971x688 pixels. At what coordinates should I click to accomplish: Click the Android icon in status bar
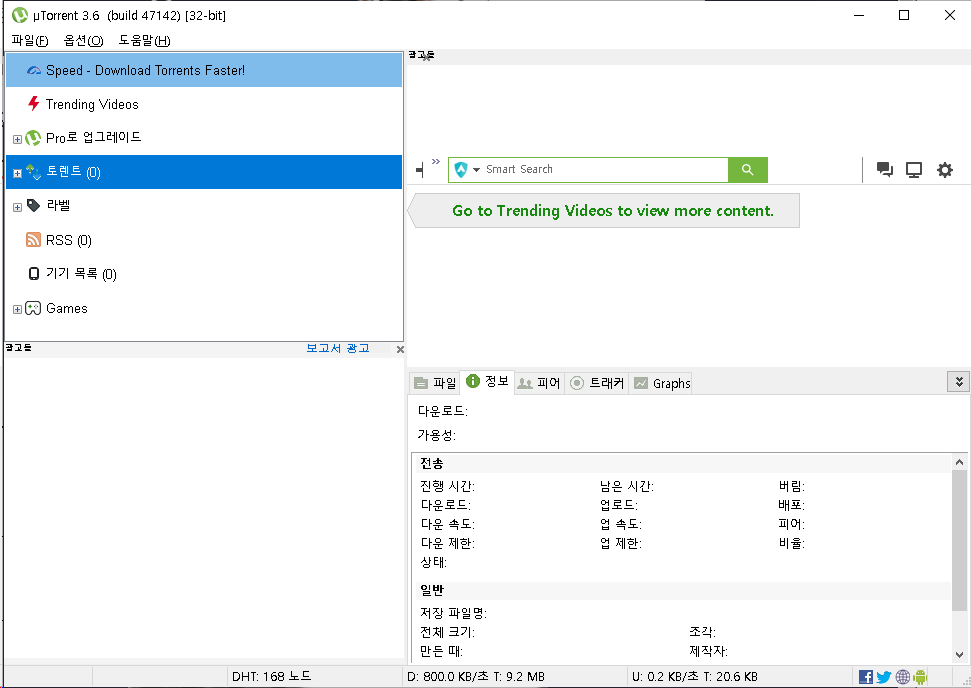pyautogui.click(x=920, y=677)
